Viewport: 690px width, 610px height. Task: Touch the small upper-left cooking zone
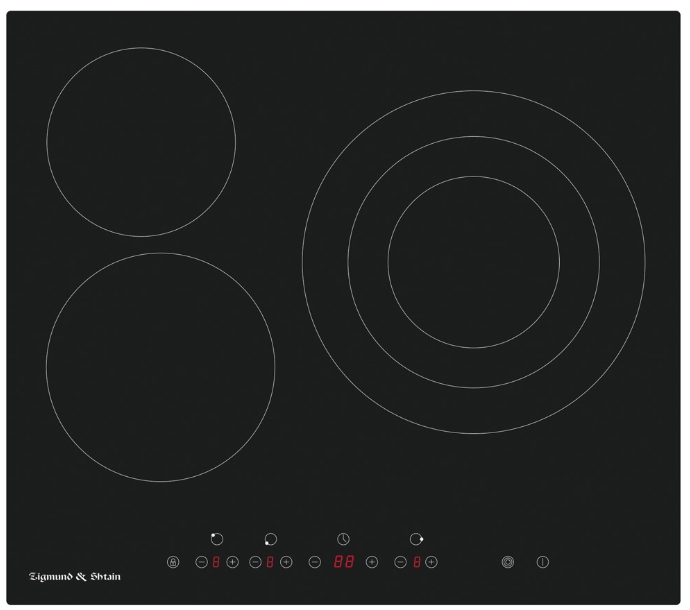point(141,141)
